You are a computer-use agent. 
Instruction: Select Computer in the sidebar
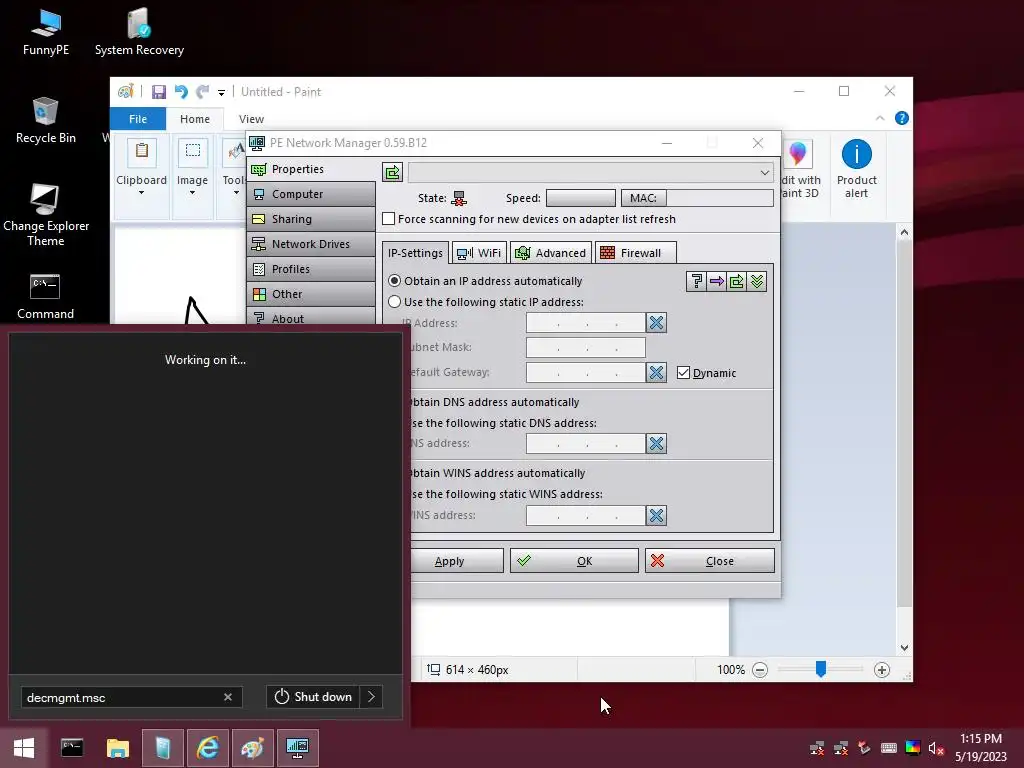311,194
